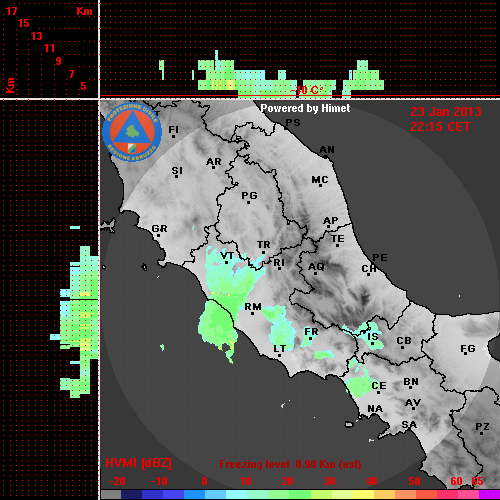Click the PG city label
This screenshot has height=500, width=500.
249,195
